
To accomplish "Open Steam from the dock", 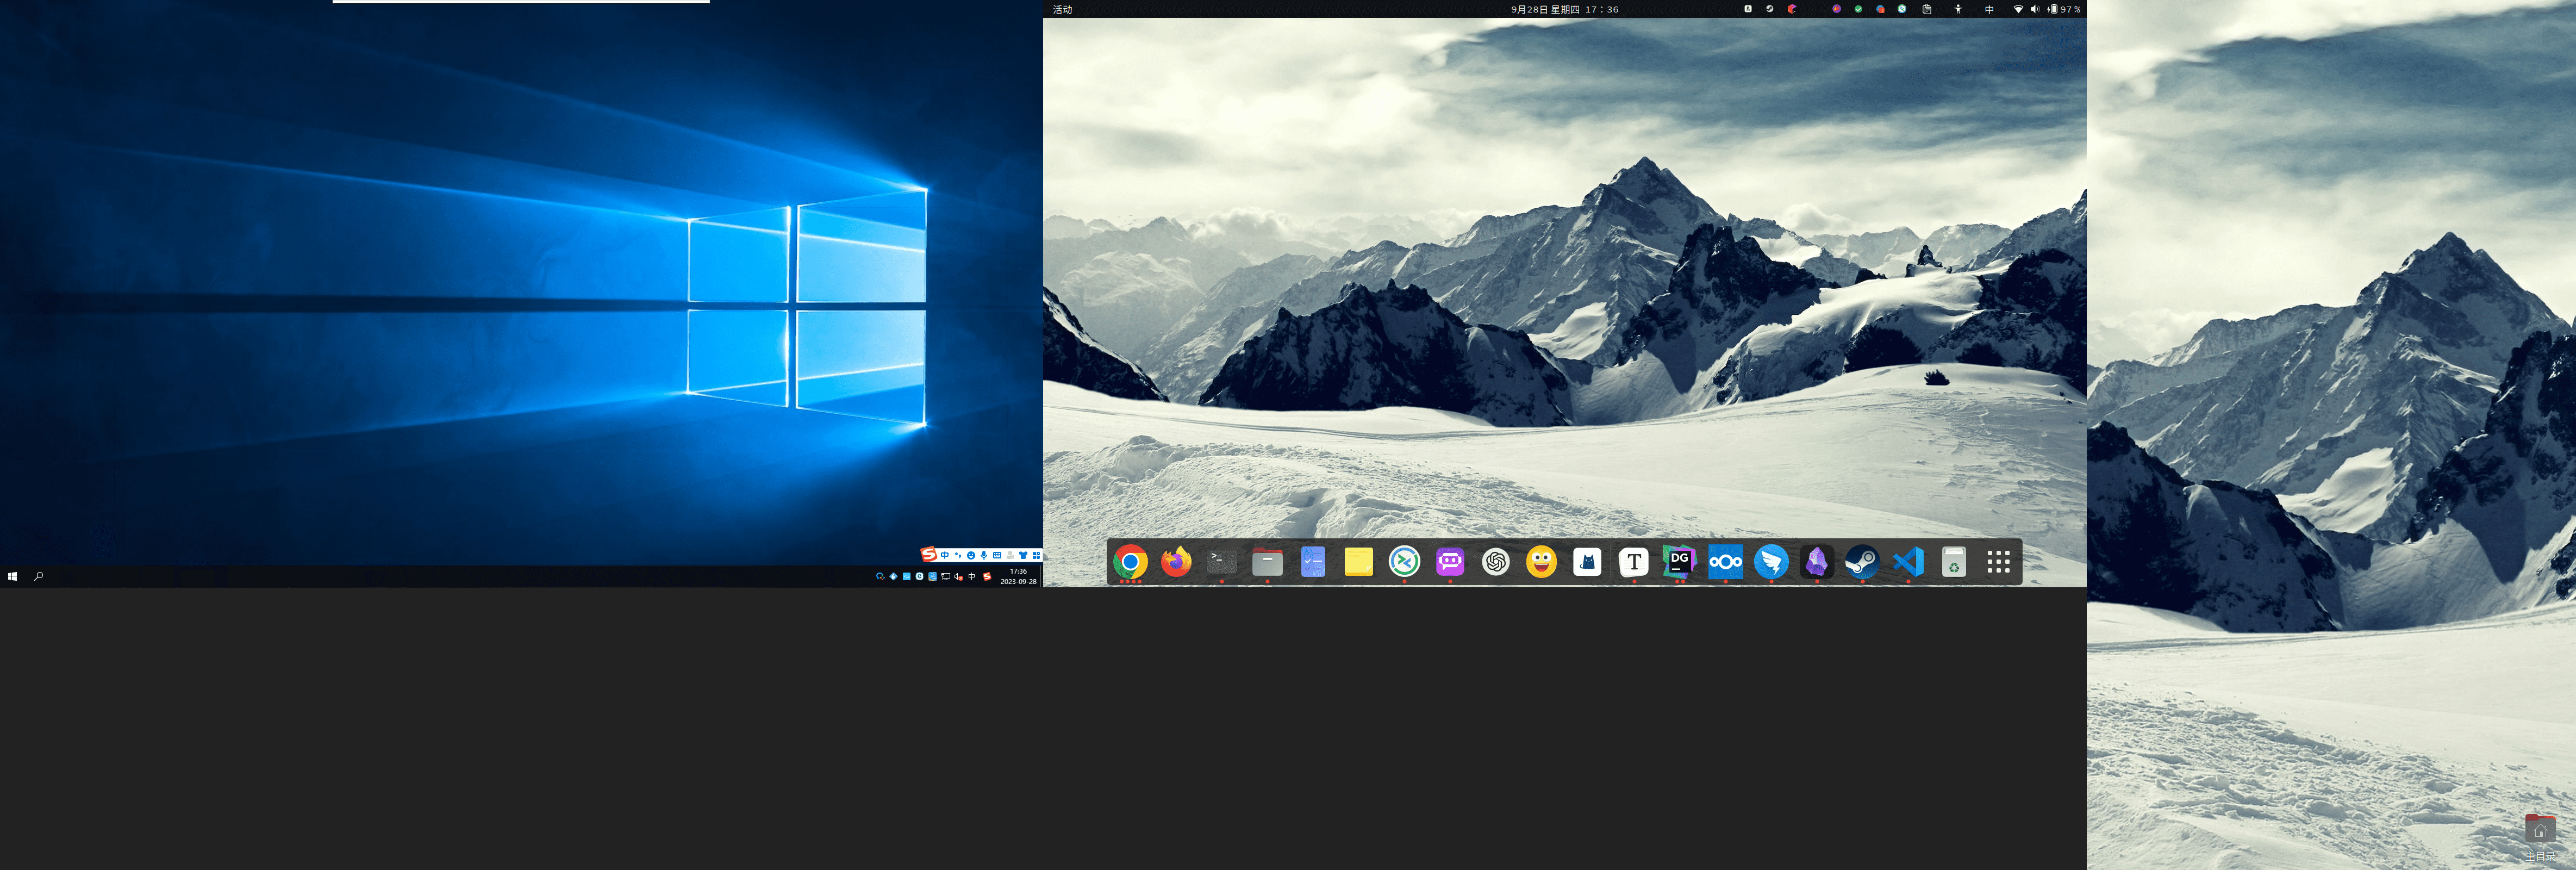I will (x=1862, y=562).
